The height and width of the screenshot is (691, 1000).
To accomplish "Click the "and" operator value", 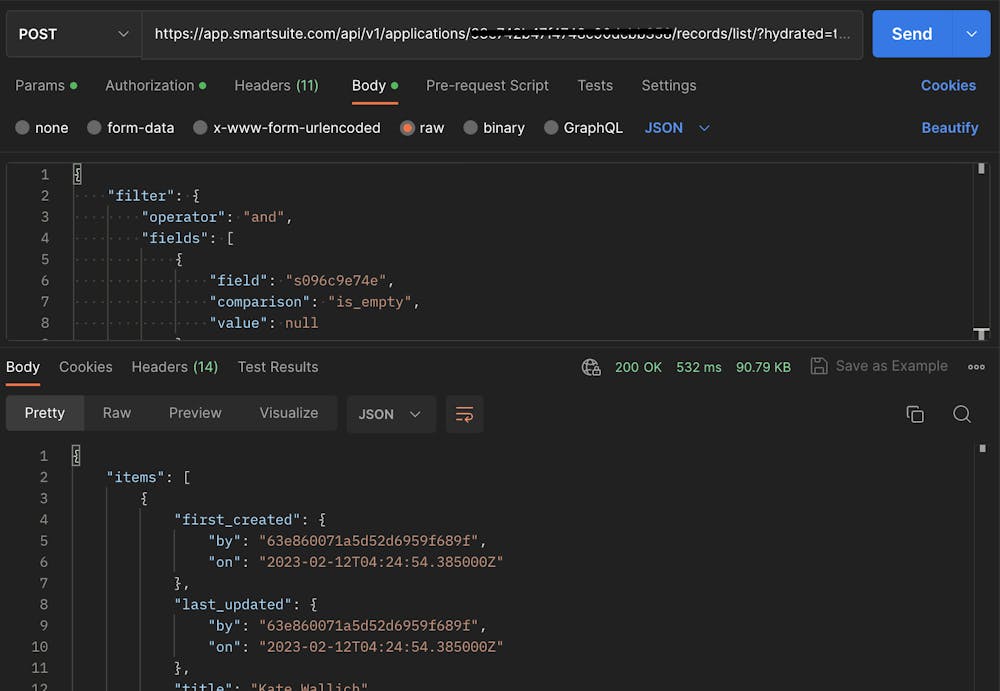I will tap(263, 217).
